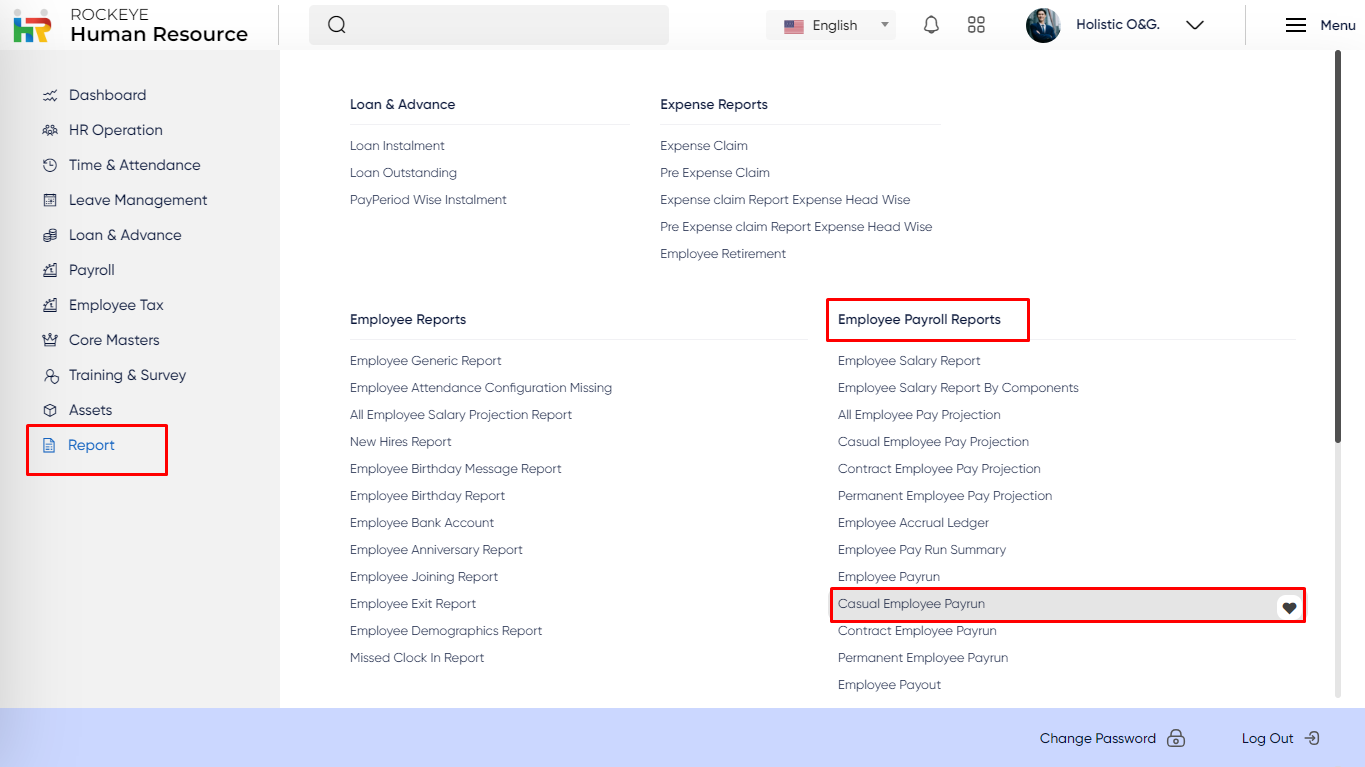Open the notifications bell

[931, 25]
